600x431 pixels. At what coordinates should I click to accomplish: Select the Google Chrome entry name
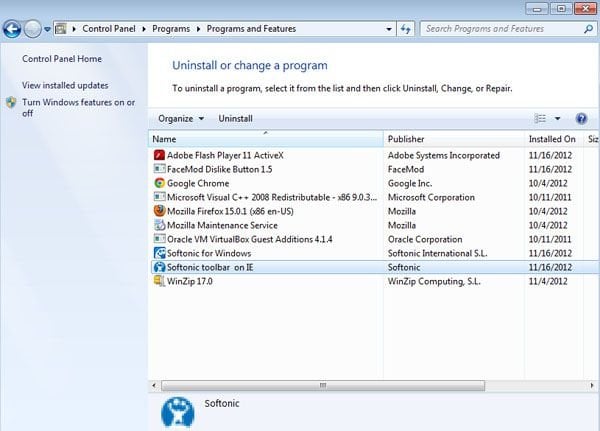click(198, 183)
